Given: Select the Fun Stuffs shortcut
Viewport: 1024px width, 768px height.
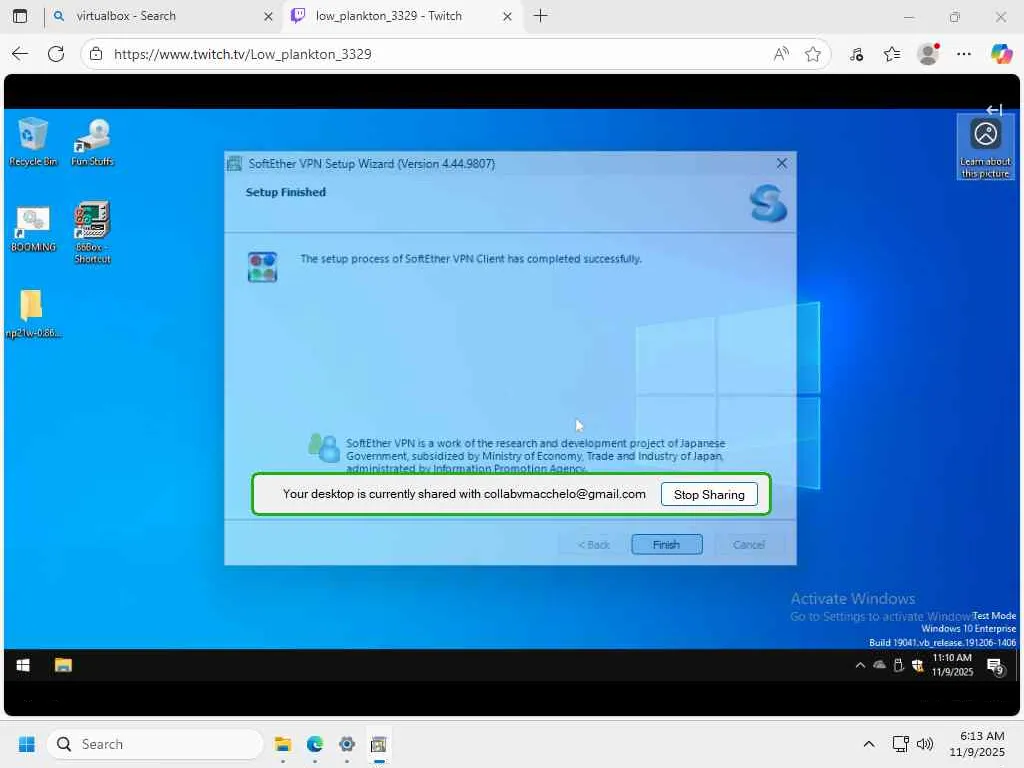Looking at the screenshot, I should coord(92,142).
